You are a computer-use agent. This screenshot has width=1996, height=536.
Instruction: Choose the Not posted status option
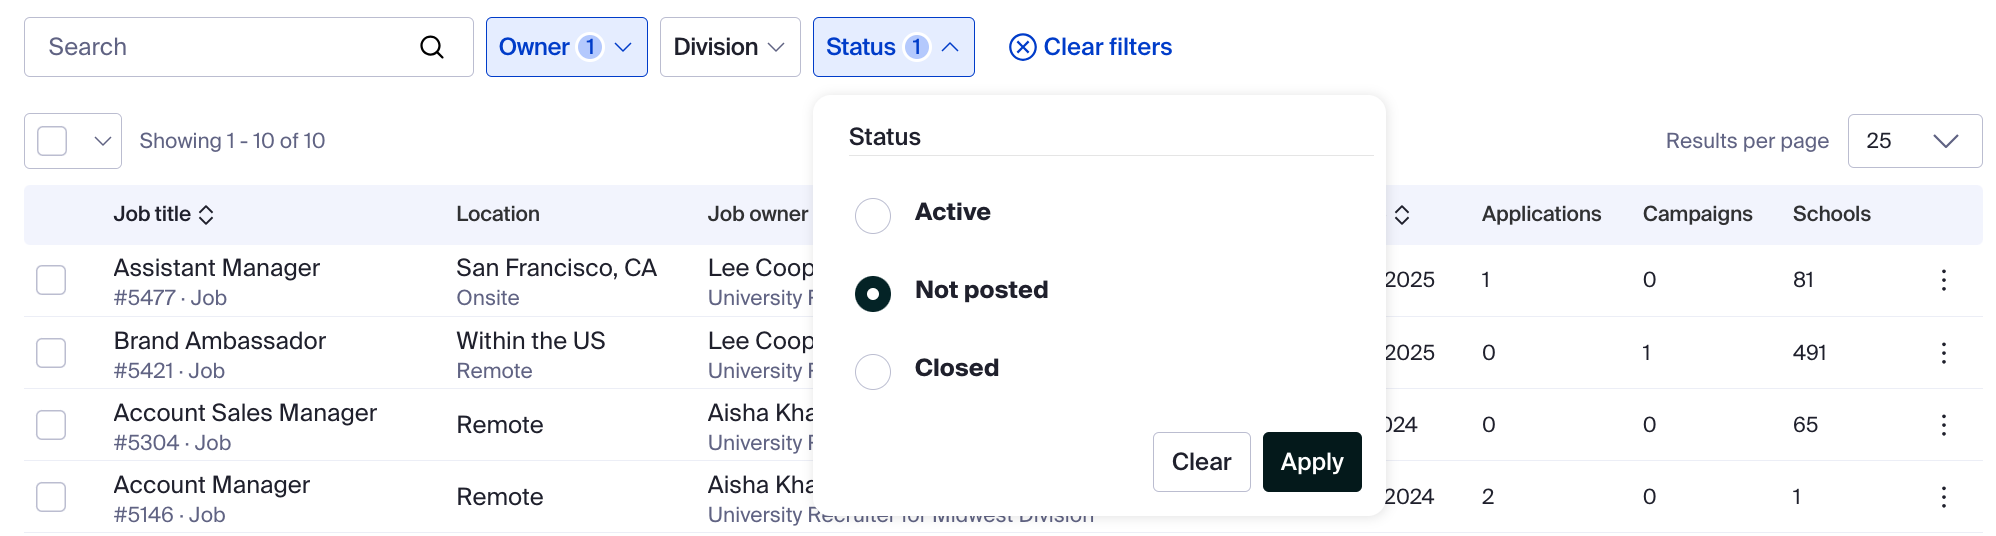point(873,293)
